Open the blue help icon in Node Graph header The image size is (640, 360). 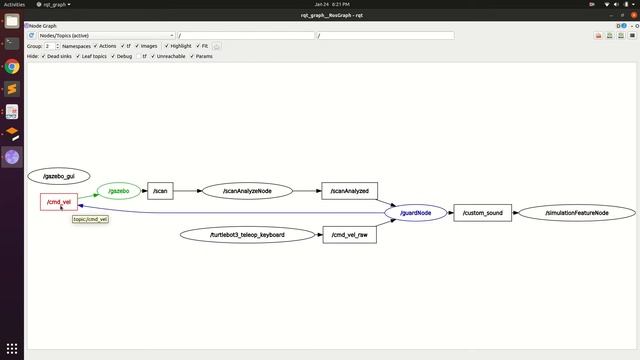[624, 26]
